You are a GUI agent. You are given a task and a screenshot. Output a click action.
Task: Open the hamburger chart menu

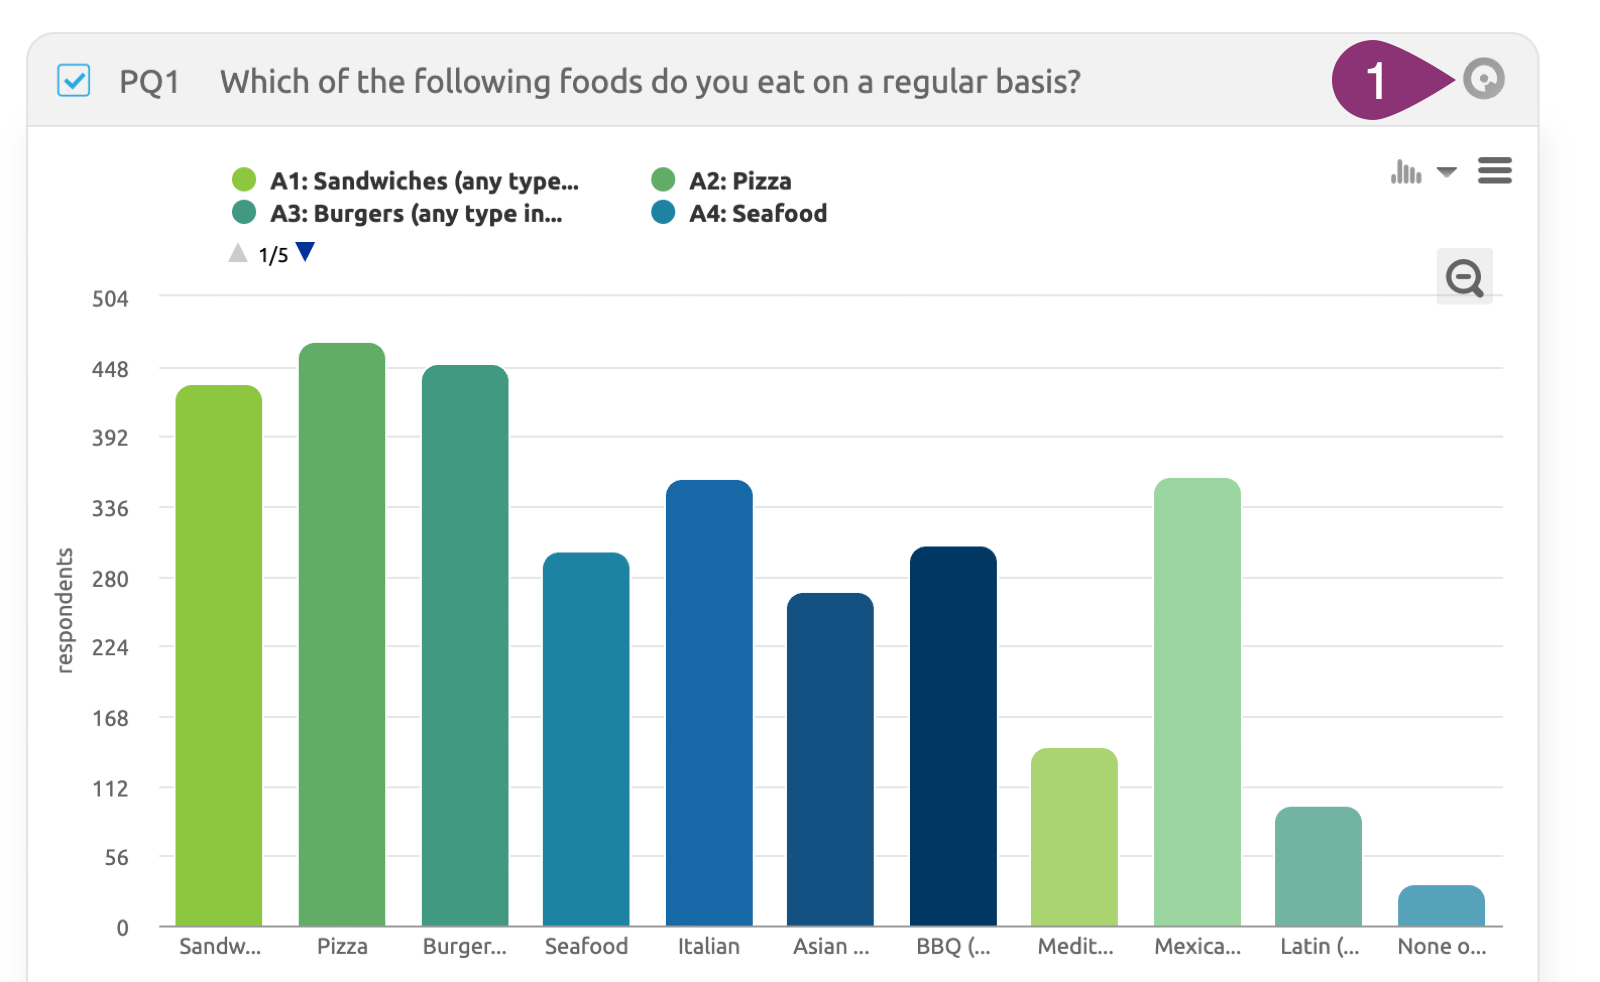point(1494,171)
